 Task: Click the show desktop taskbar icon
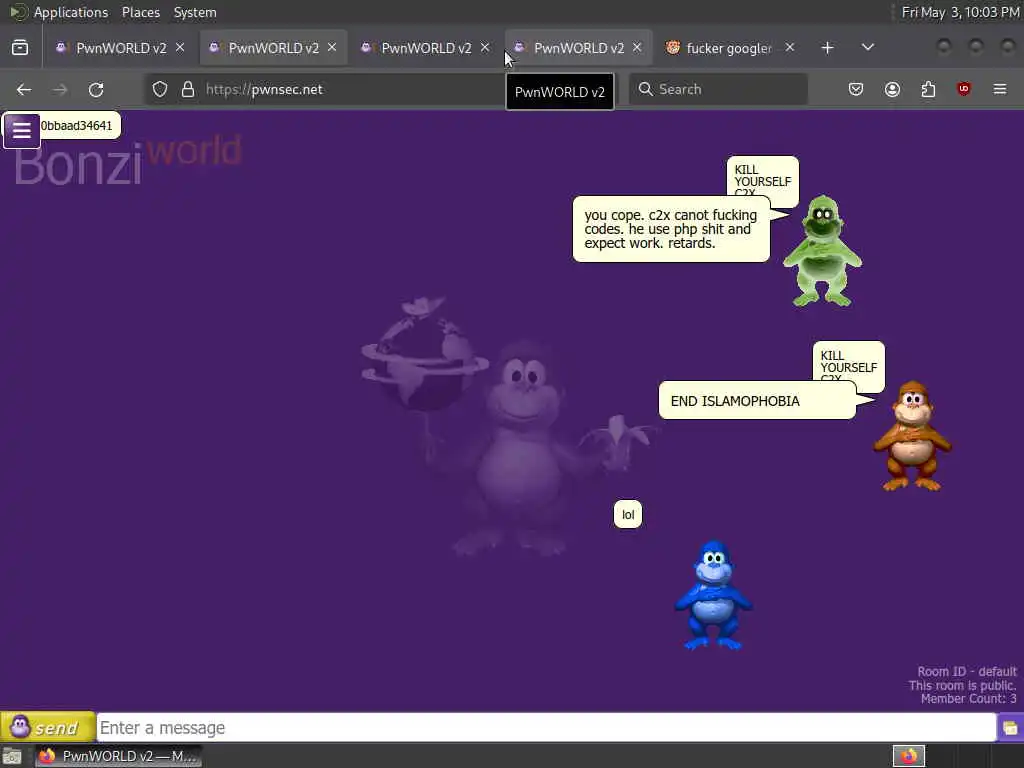[x=12, y=756]
